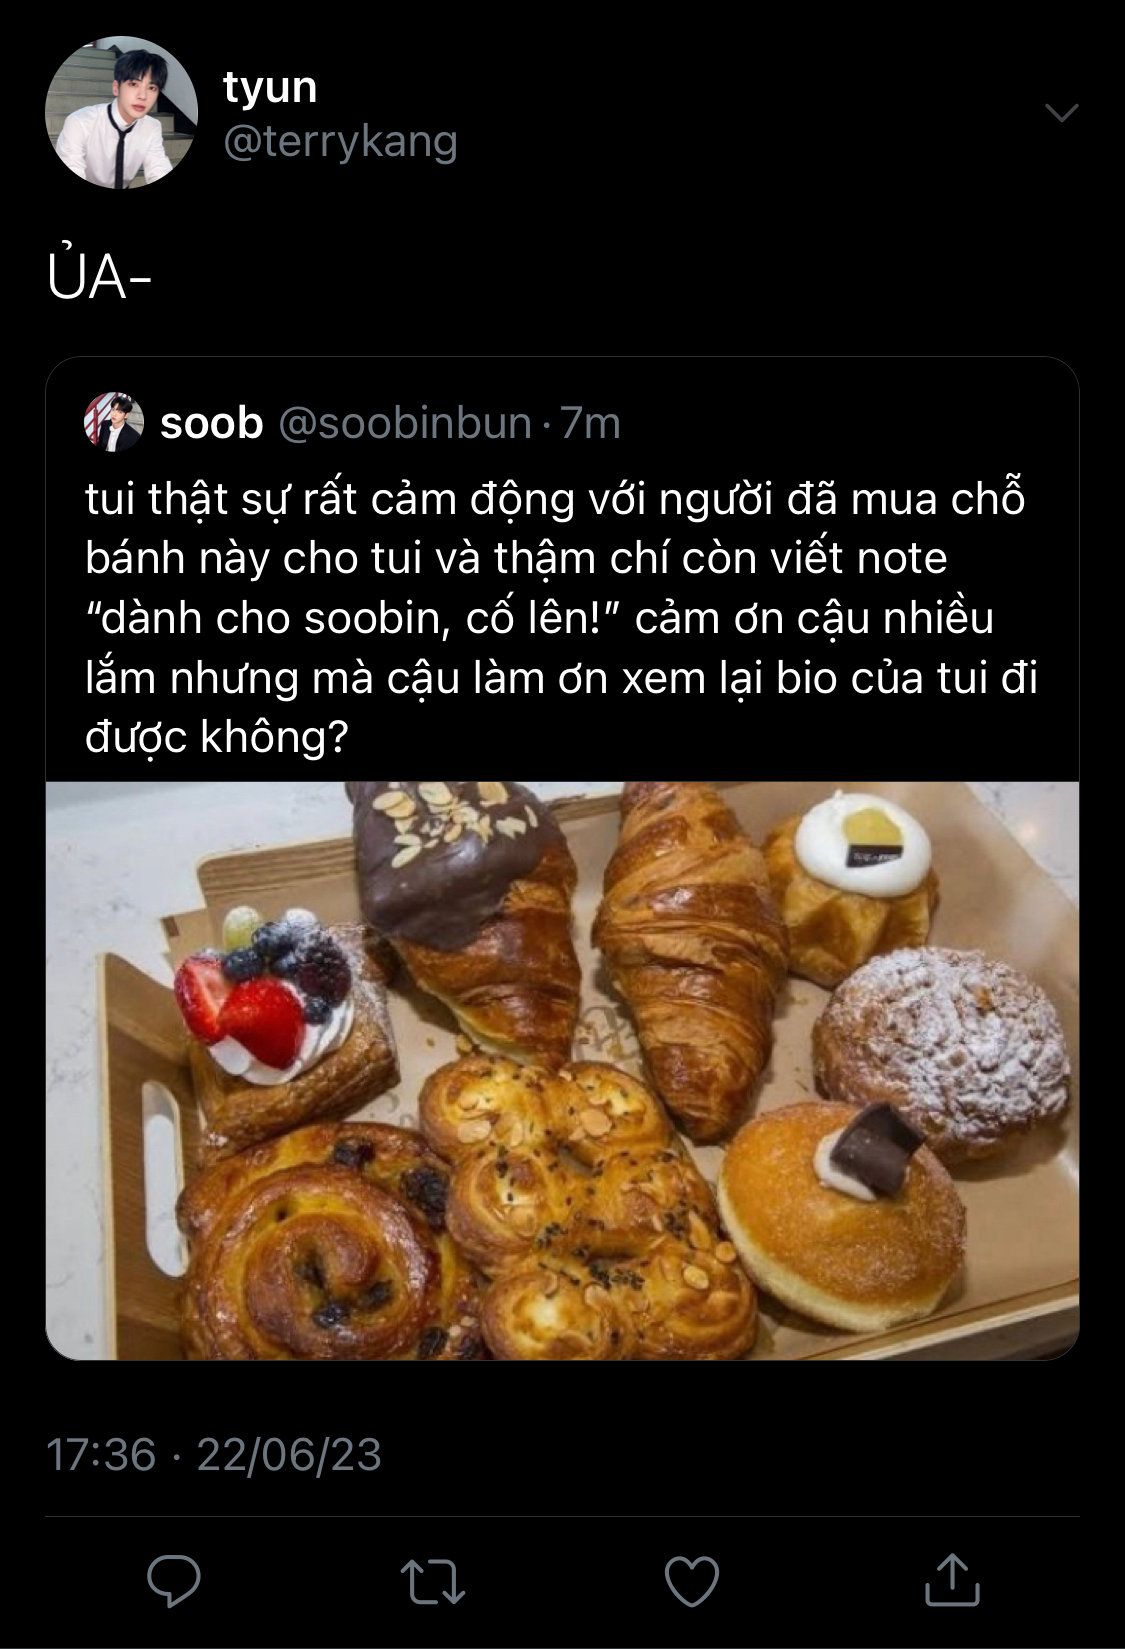Image resolution: width=1125 pixels, height=1649 pixels.
Task: Tap the display name tyun
Action: coord(270,87)
